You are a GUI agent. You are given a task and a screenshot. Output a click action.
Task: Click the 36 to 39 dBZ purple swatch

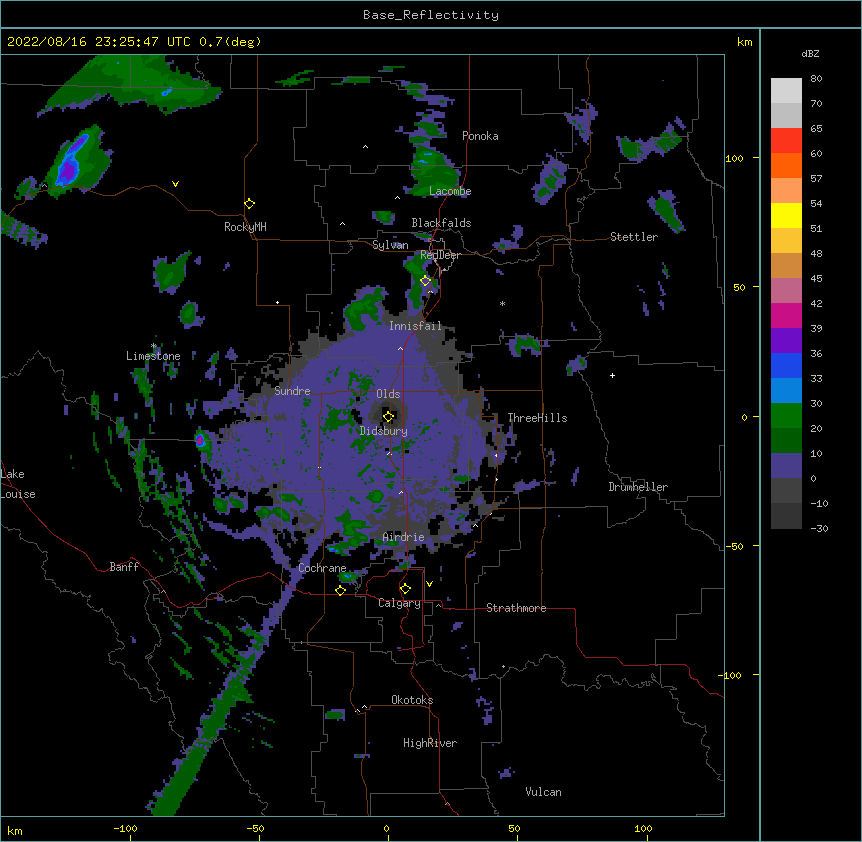tap(786, 340)
